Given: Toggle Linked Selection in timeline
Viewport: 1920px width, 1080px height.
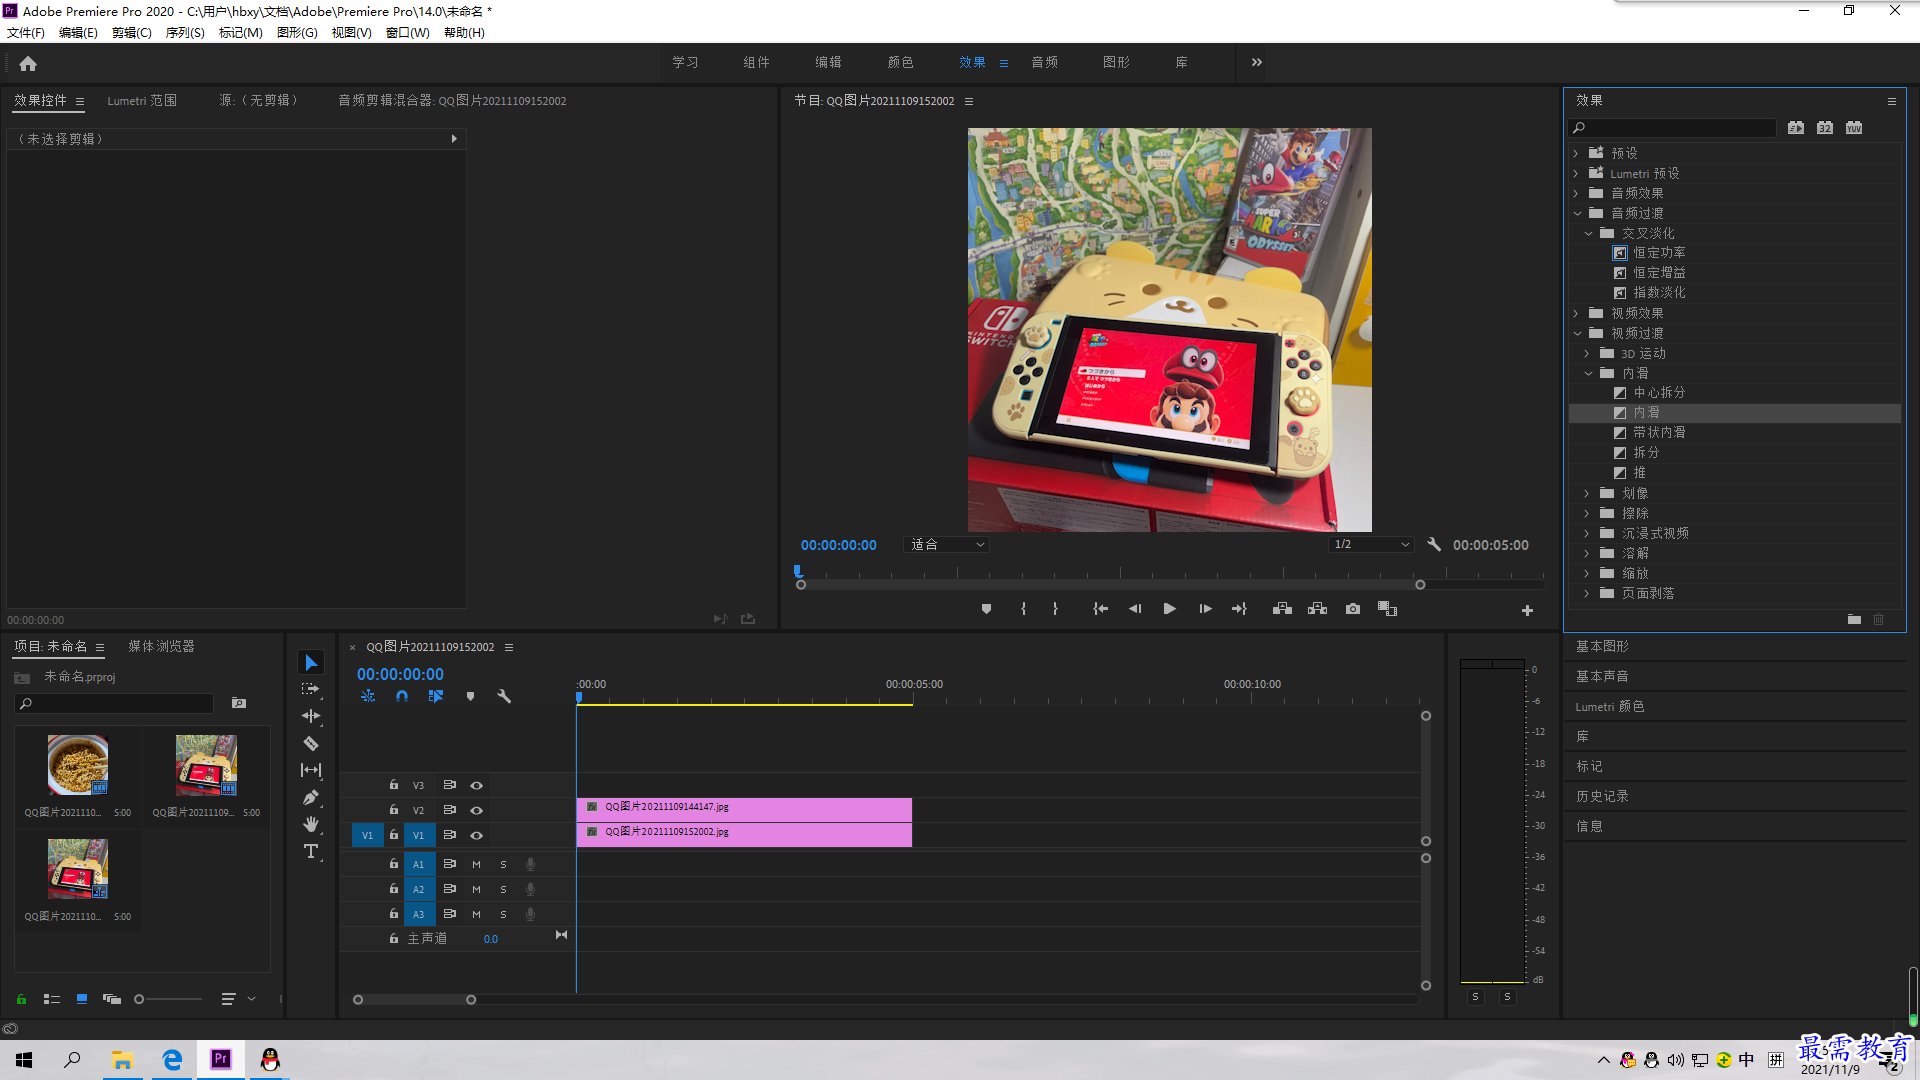Looking at the screenshot, I should [436, 696].
